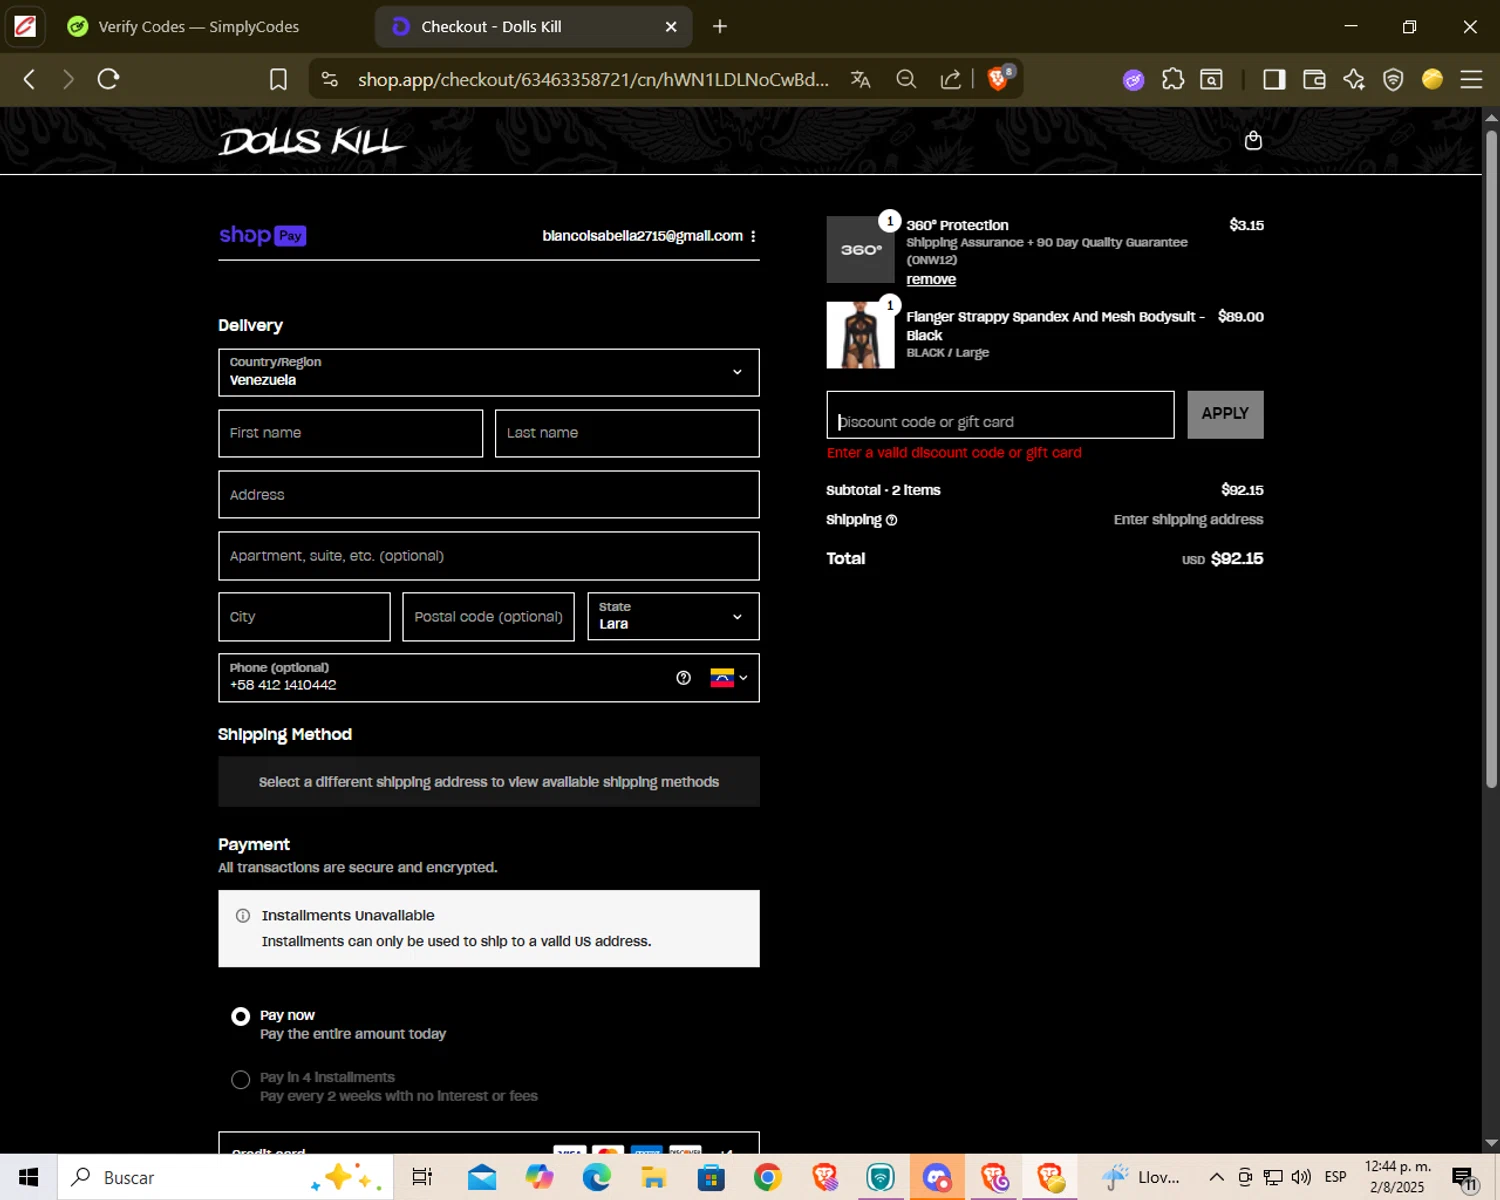Screen dimensions: 1500x1200
Task: Click the Total $92.15 amount
Action: point(1237,559)
